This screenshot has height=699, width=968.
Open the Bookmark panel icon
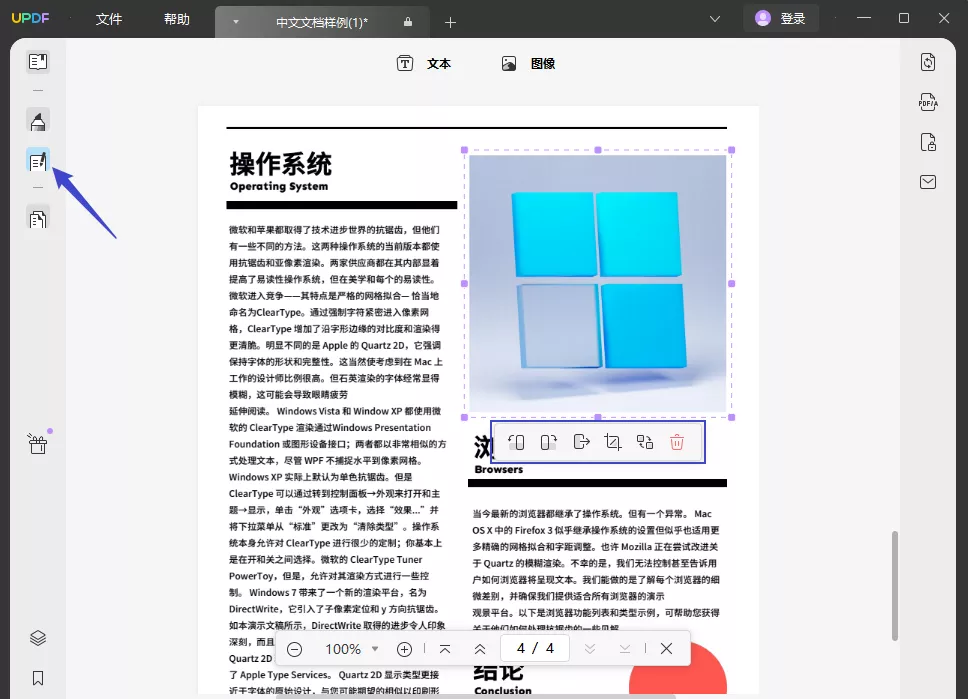(x=38, y=678)
